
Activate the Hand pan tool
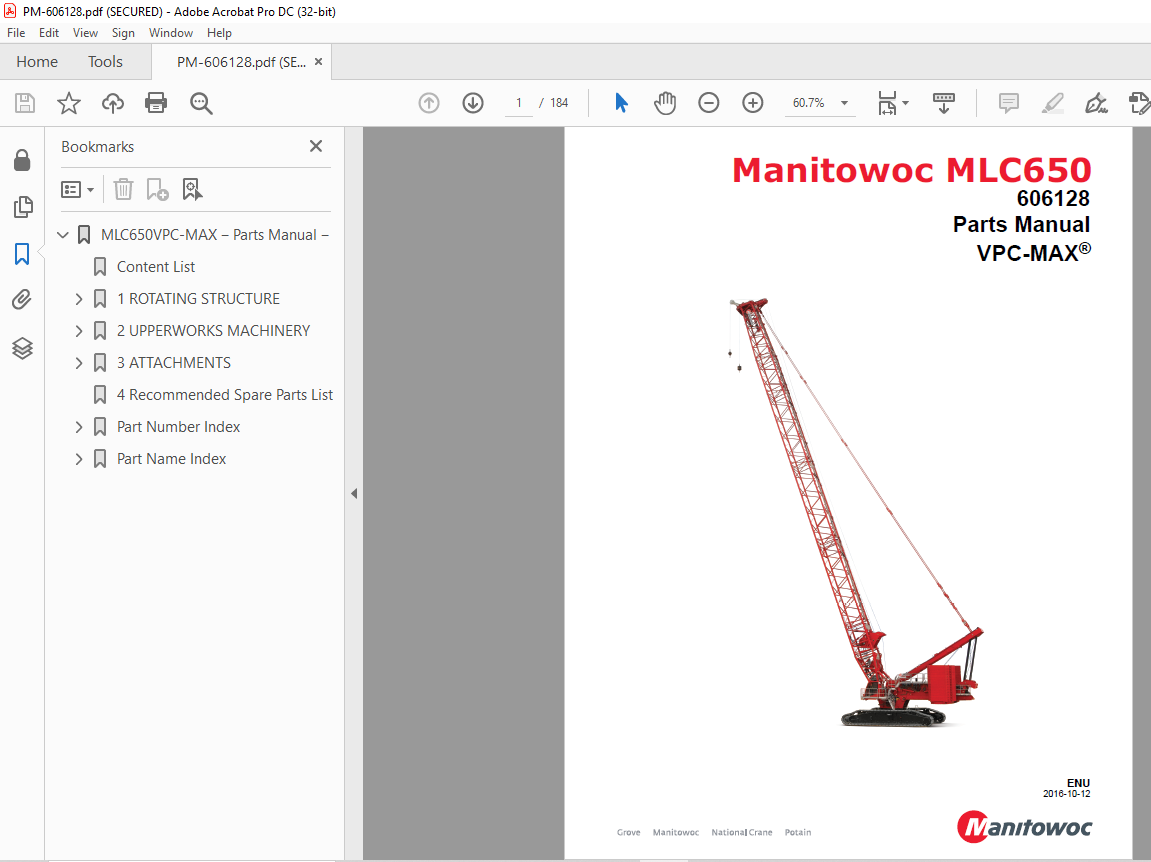click(665, 103)
